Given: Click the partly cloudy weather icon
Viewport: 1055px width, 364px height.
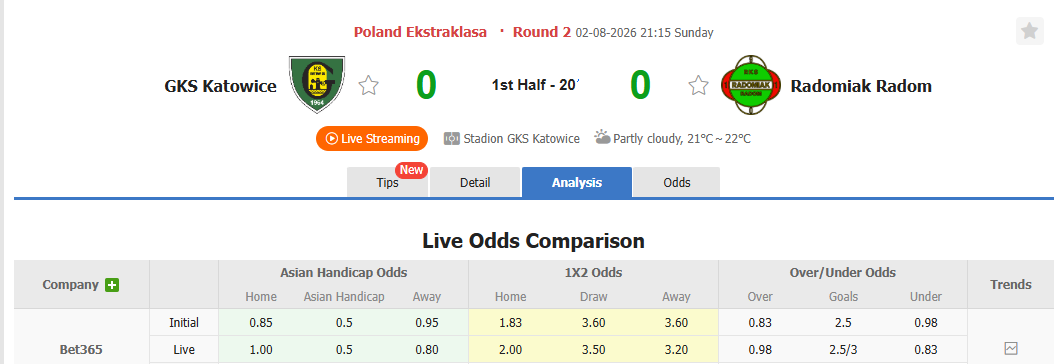Looking at the screenshot, I should pos(602,137).
